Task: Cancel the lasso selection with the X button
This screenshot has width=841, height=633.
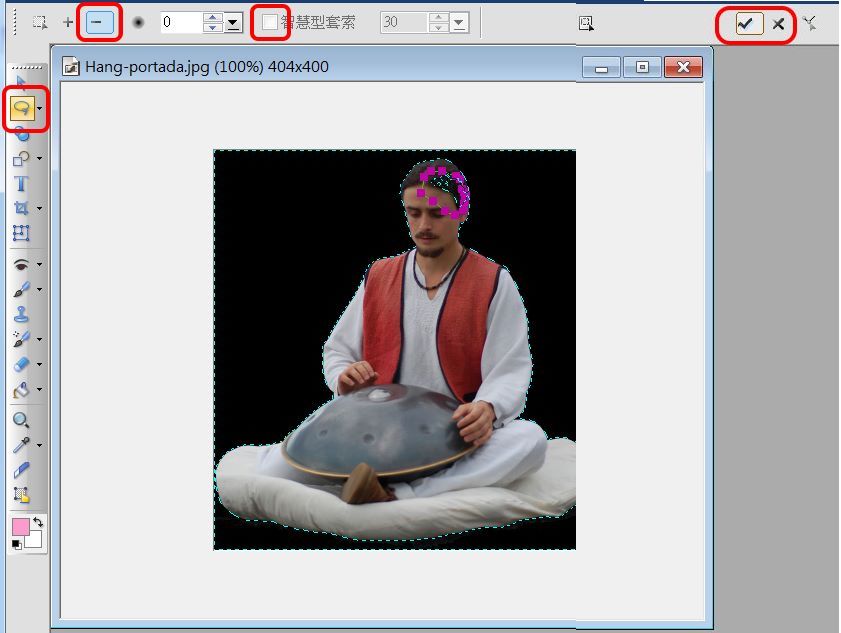Action: point(778,24)
